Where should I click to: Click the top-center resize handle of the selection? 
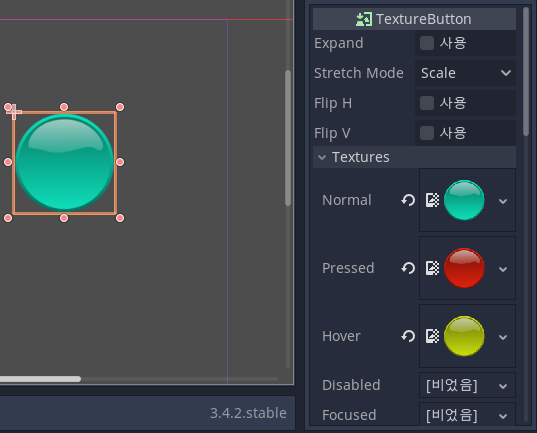(64, 107)
